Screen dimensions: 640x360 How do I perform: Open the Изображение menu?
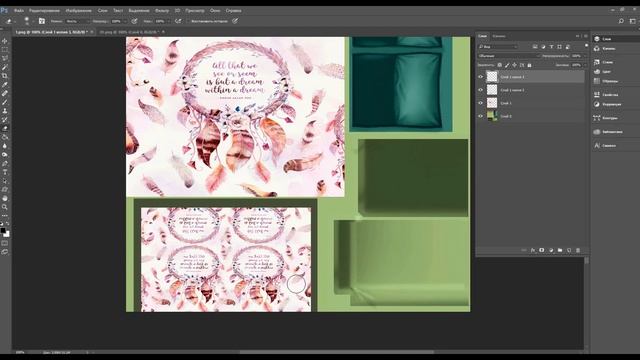78,11
